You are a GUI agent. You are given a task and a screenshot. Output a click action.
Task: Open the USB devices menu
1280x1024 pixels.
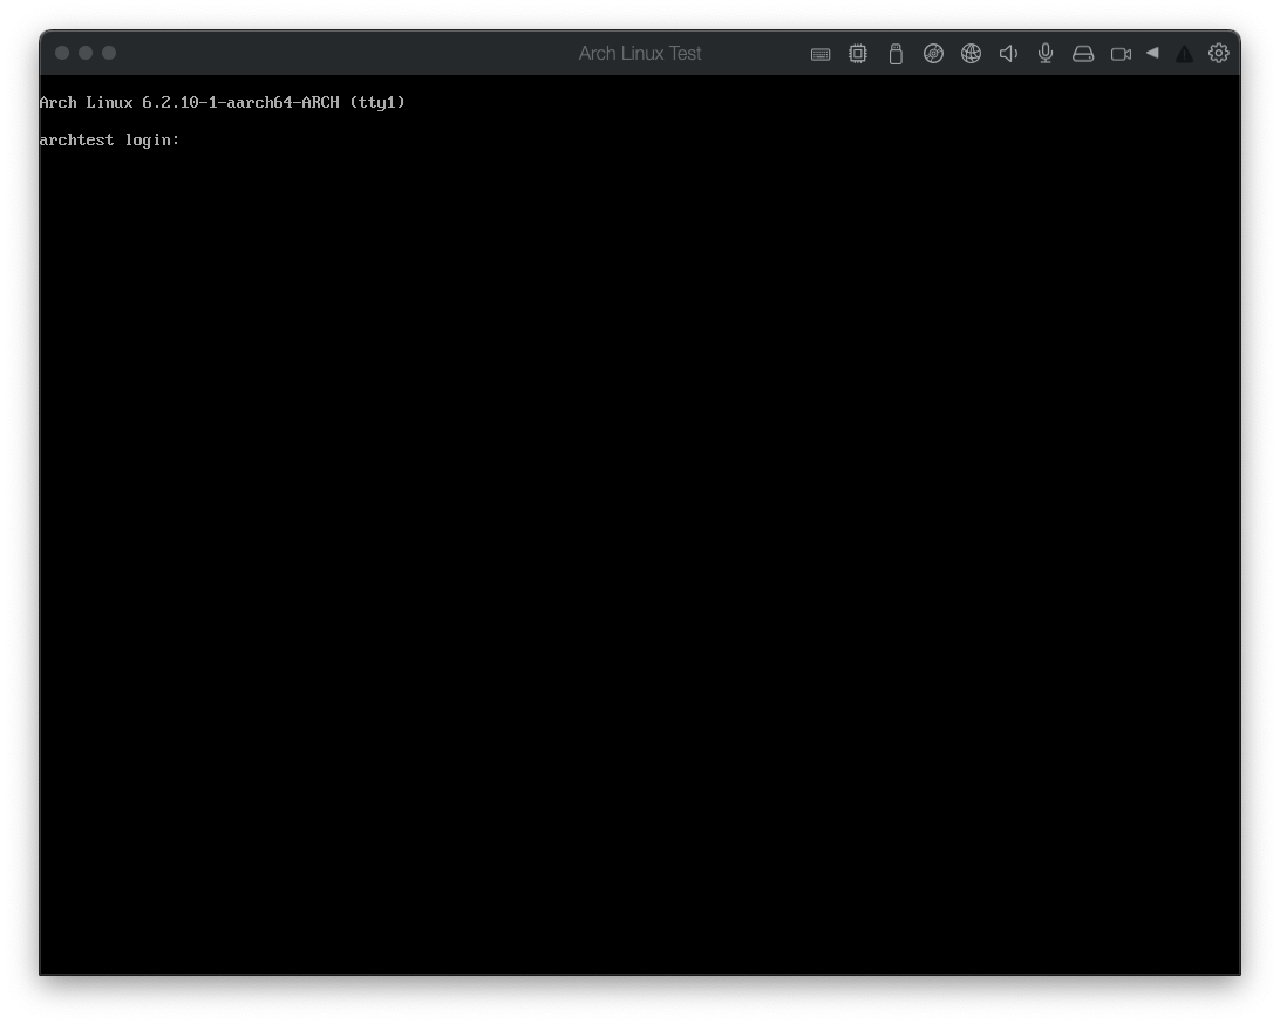tap(895, 54)
